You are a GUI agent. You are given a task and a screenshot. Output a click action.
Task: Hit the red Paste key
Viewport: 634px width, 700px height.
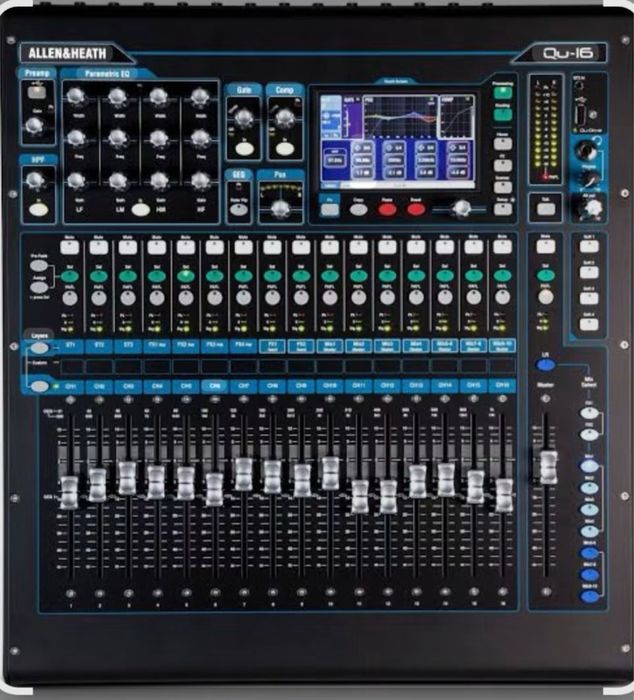(387, 209)
